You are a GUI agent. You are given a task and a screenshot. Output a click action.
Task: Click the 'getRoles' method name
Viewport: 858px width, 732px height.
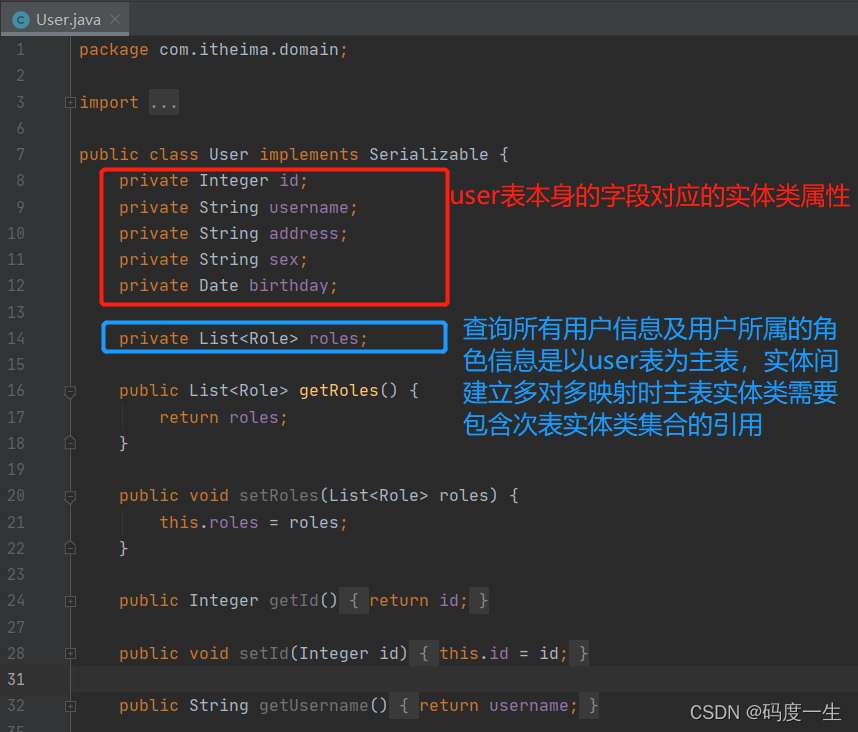click(339, 391)
